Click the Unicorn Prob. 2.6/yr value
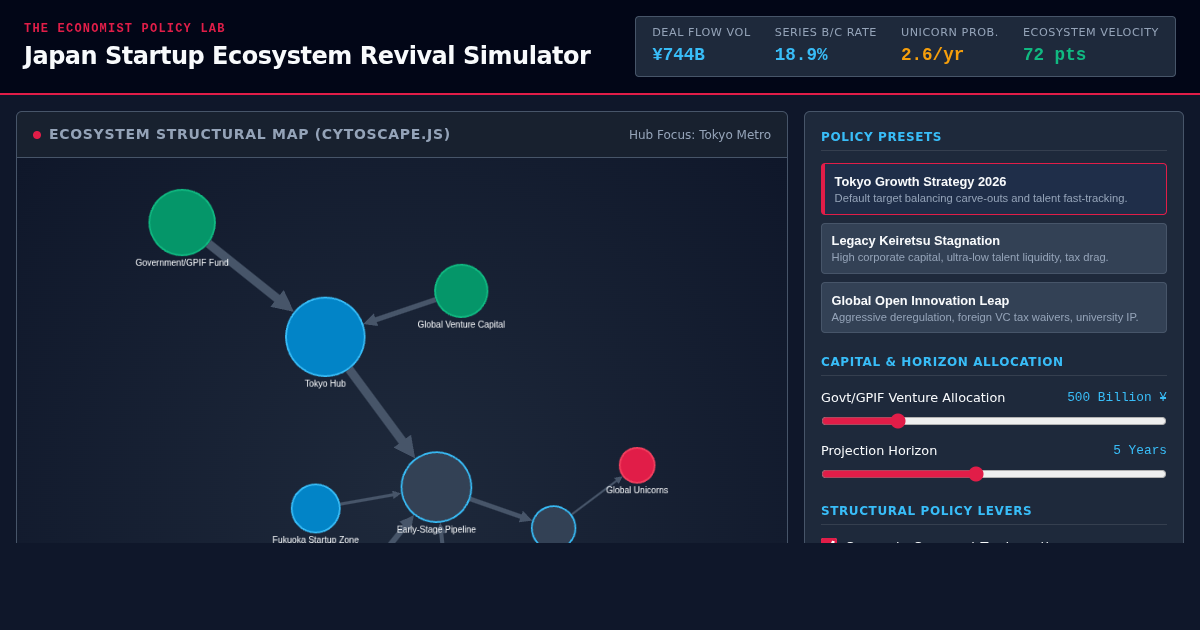Image resolution: width=1200 pixels, height=630 pixels. click(932, 55)
